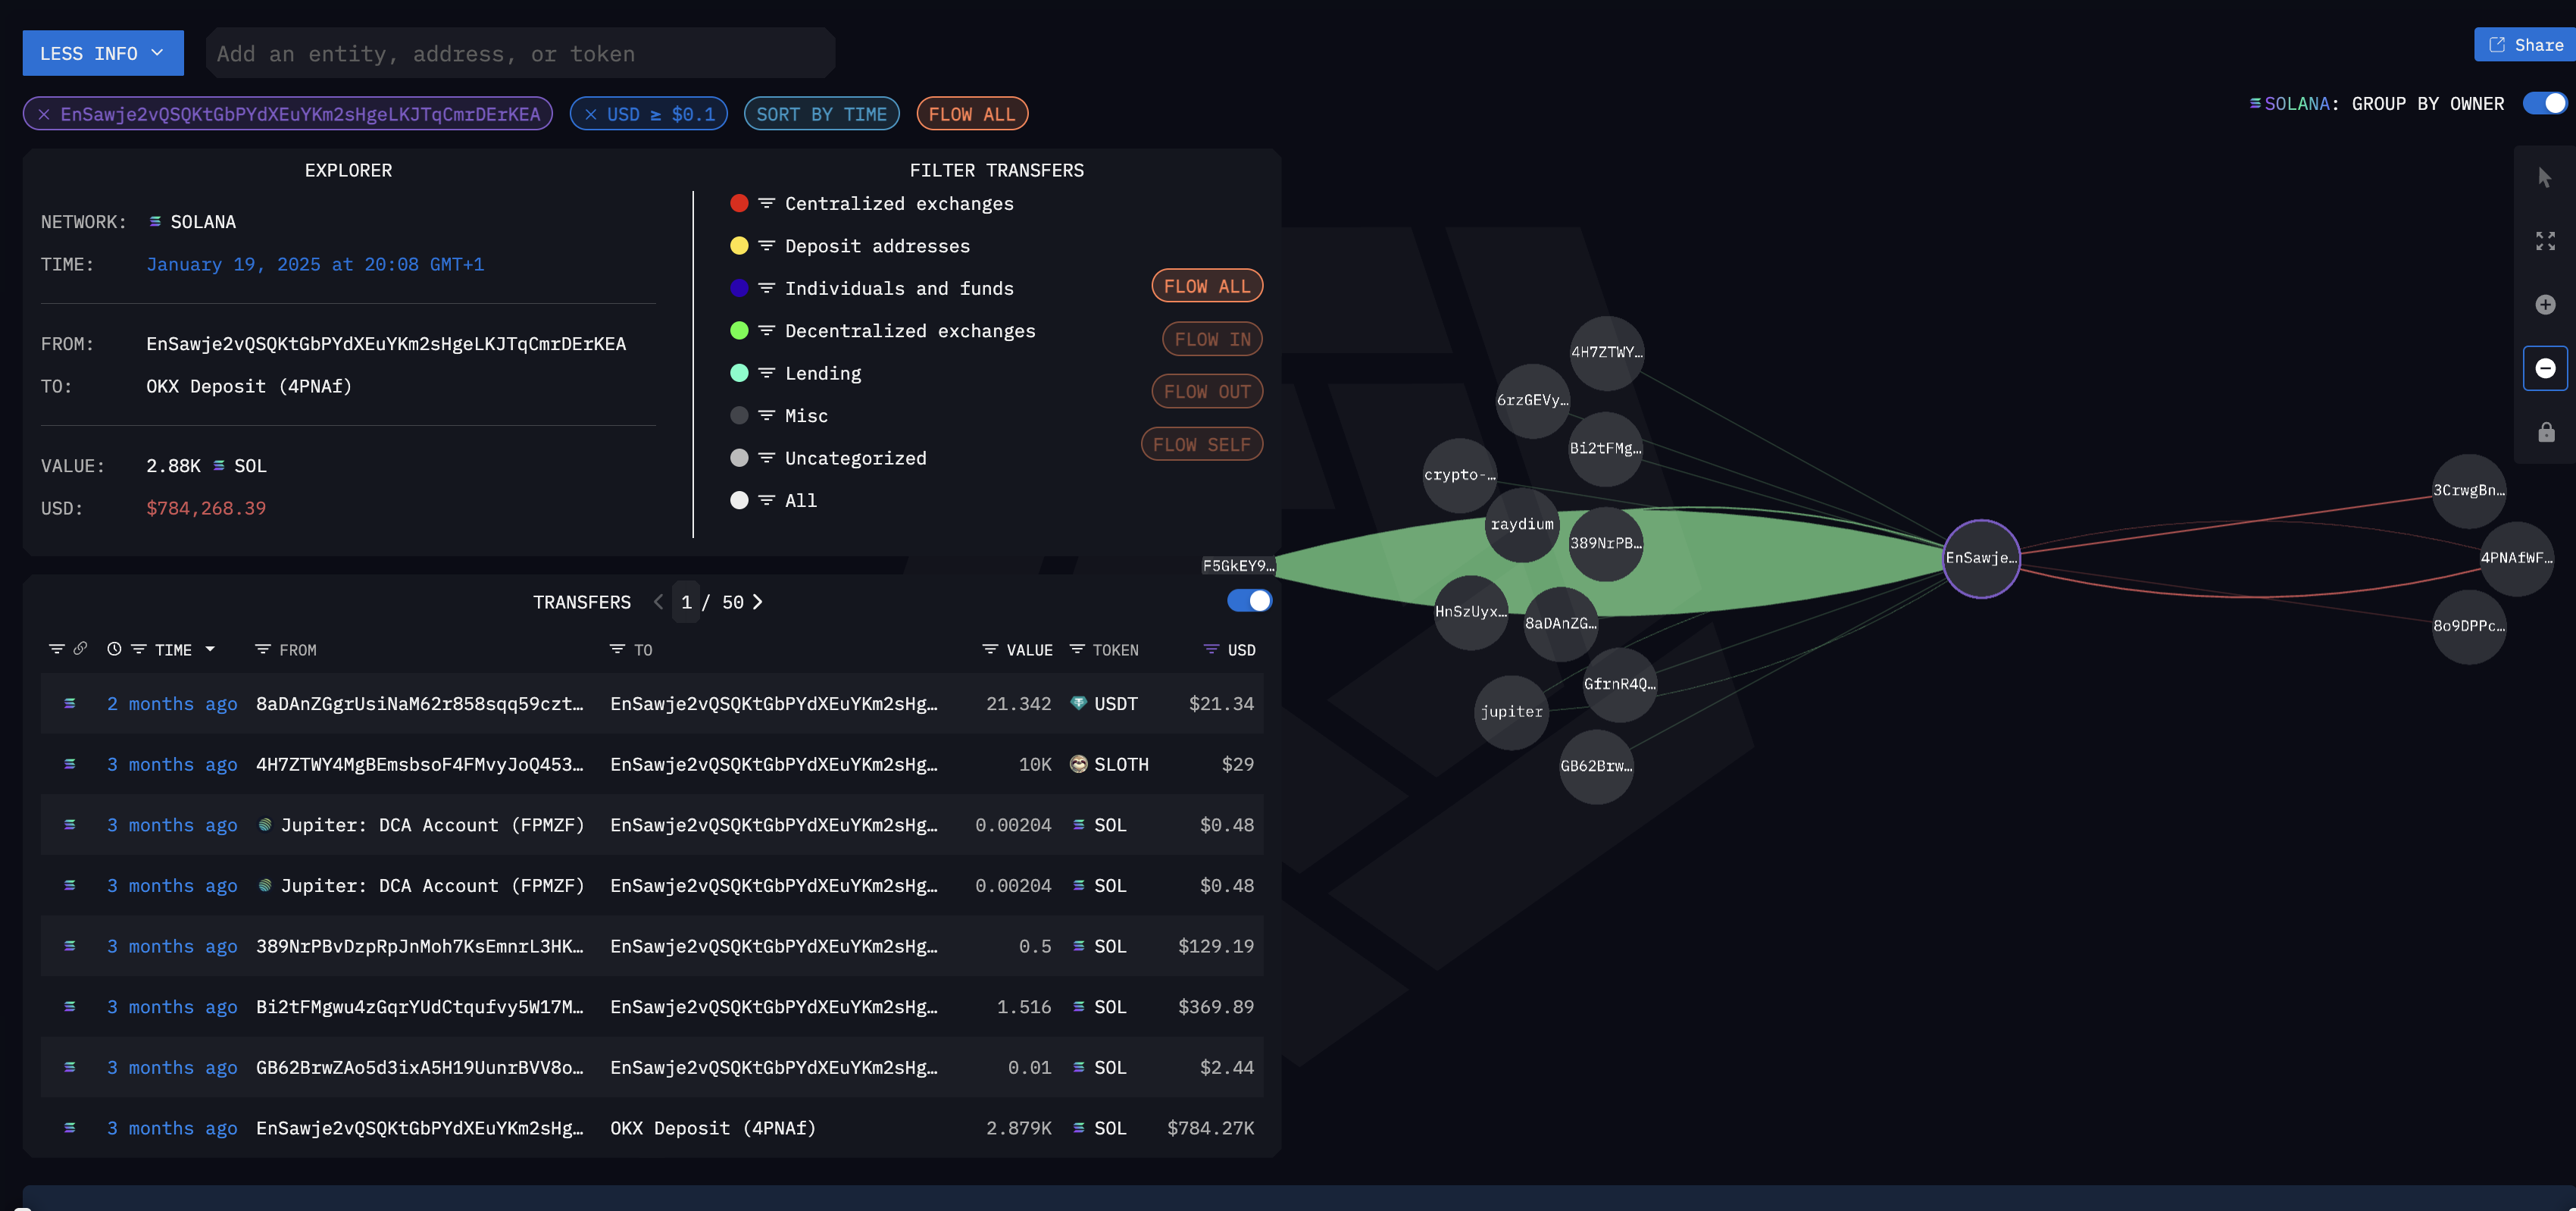Image resolution: width=2576 pixels, height=1211 pixels.
Task: Click the green Decentralized exchanges color dot
Action: [739, 331]
